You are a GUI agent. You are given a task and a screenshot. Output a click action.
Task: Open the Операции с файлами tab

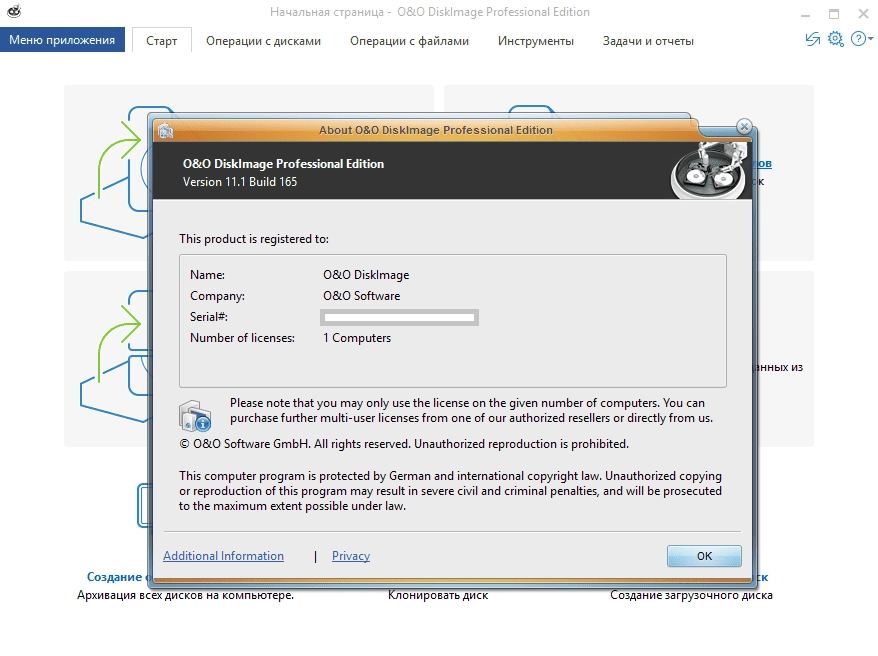(x=409, y=41)
